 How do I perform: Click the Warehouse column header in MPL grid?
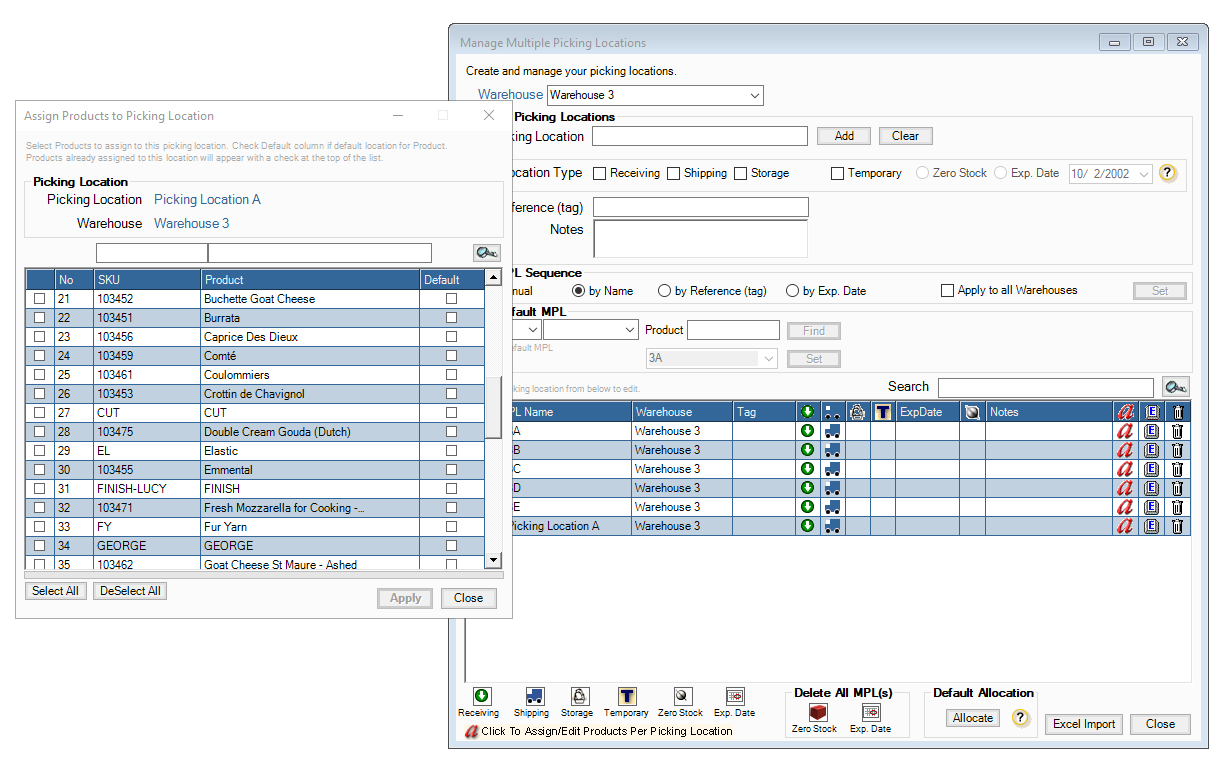pos(682,412)
